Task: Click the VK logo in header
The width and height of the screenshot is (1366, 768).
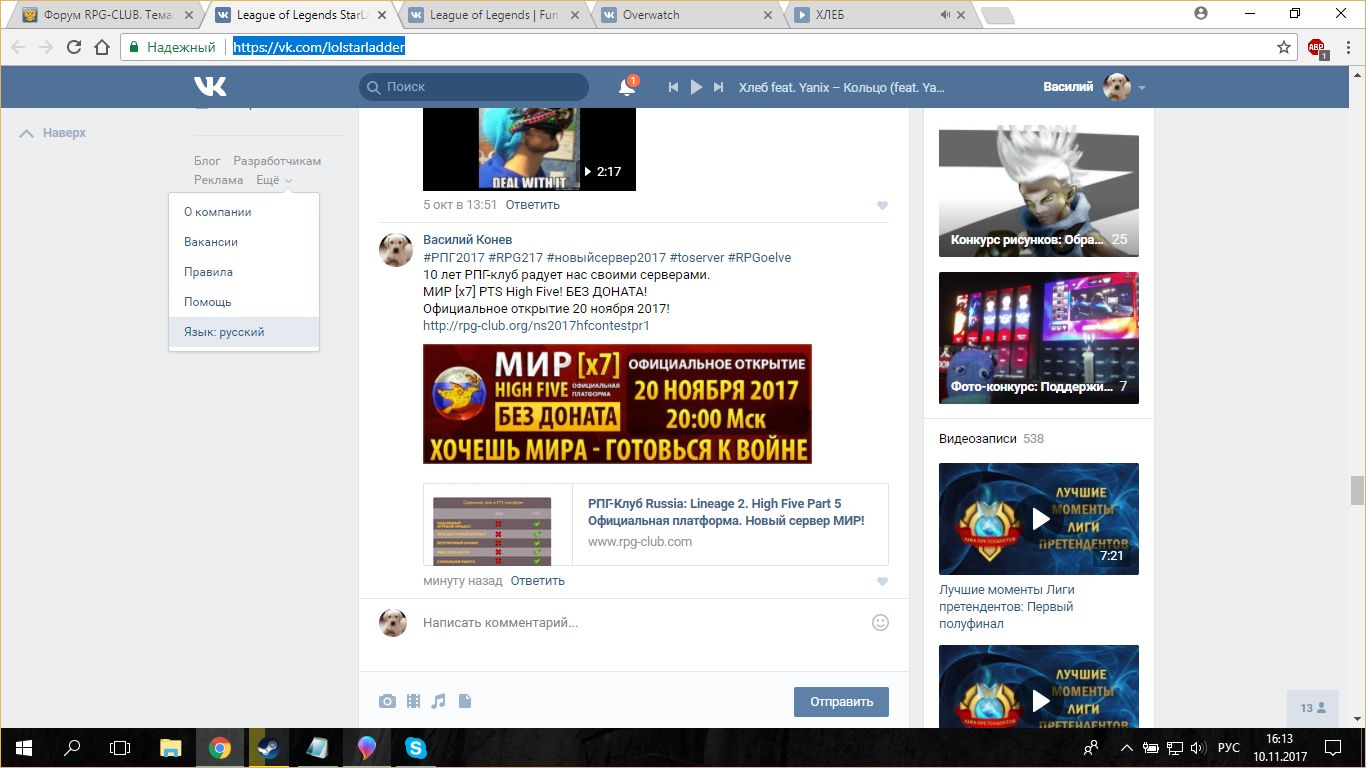Action: pyautogui.click(x=210, y=87)
